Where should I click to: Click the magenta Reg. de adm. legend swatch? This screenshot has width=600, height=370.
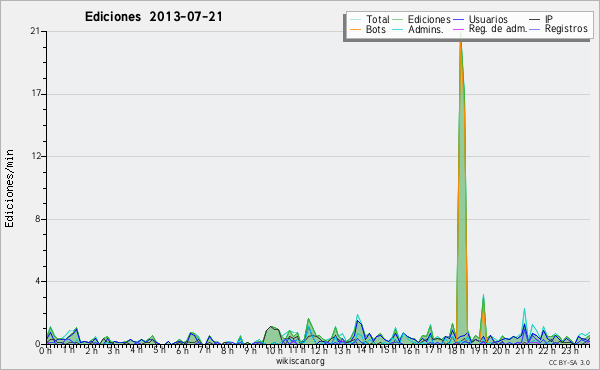[x=458, y=29]
